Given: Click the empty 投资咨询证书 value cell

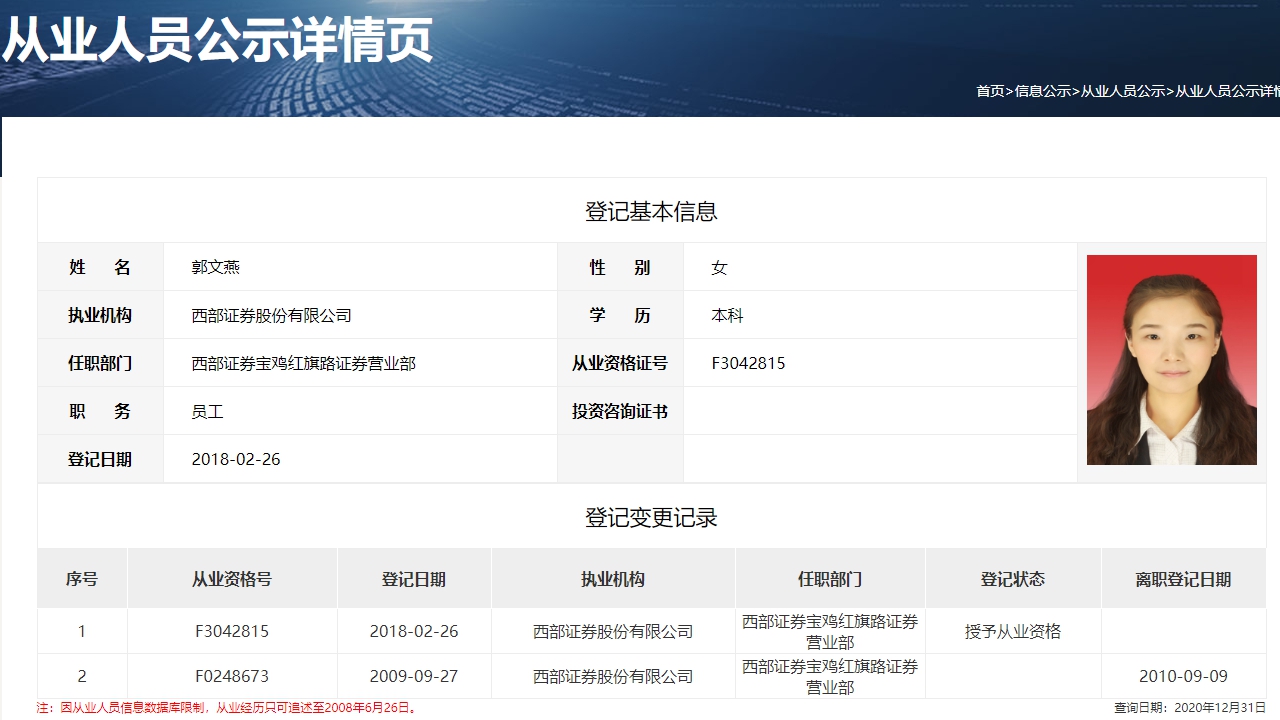Looking at the screenshot, I should (x=880, y=411).
